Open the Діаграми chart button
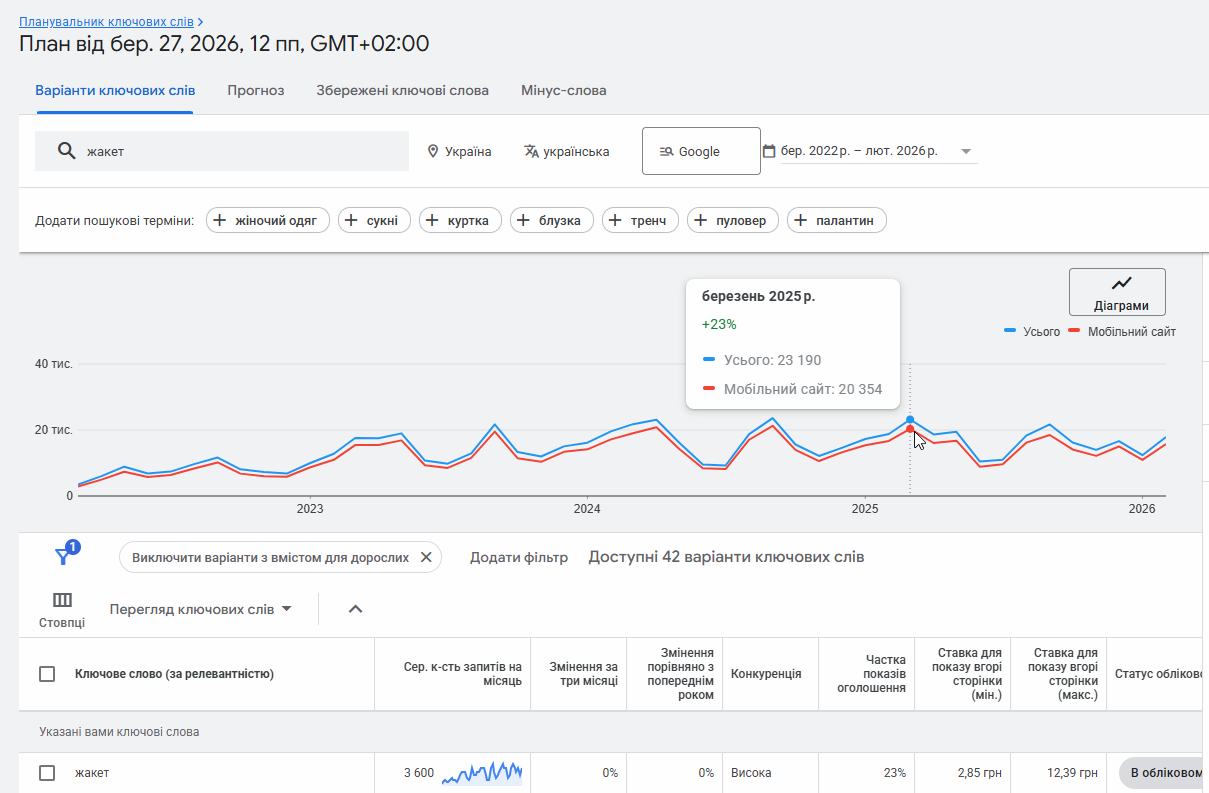The image size is (1209, 793). pyautogui.click(x=1116, y=292)
